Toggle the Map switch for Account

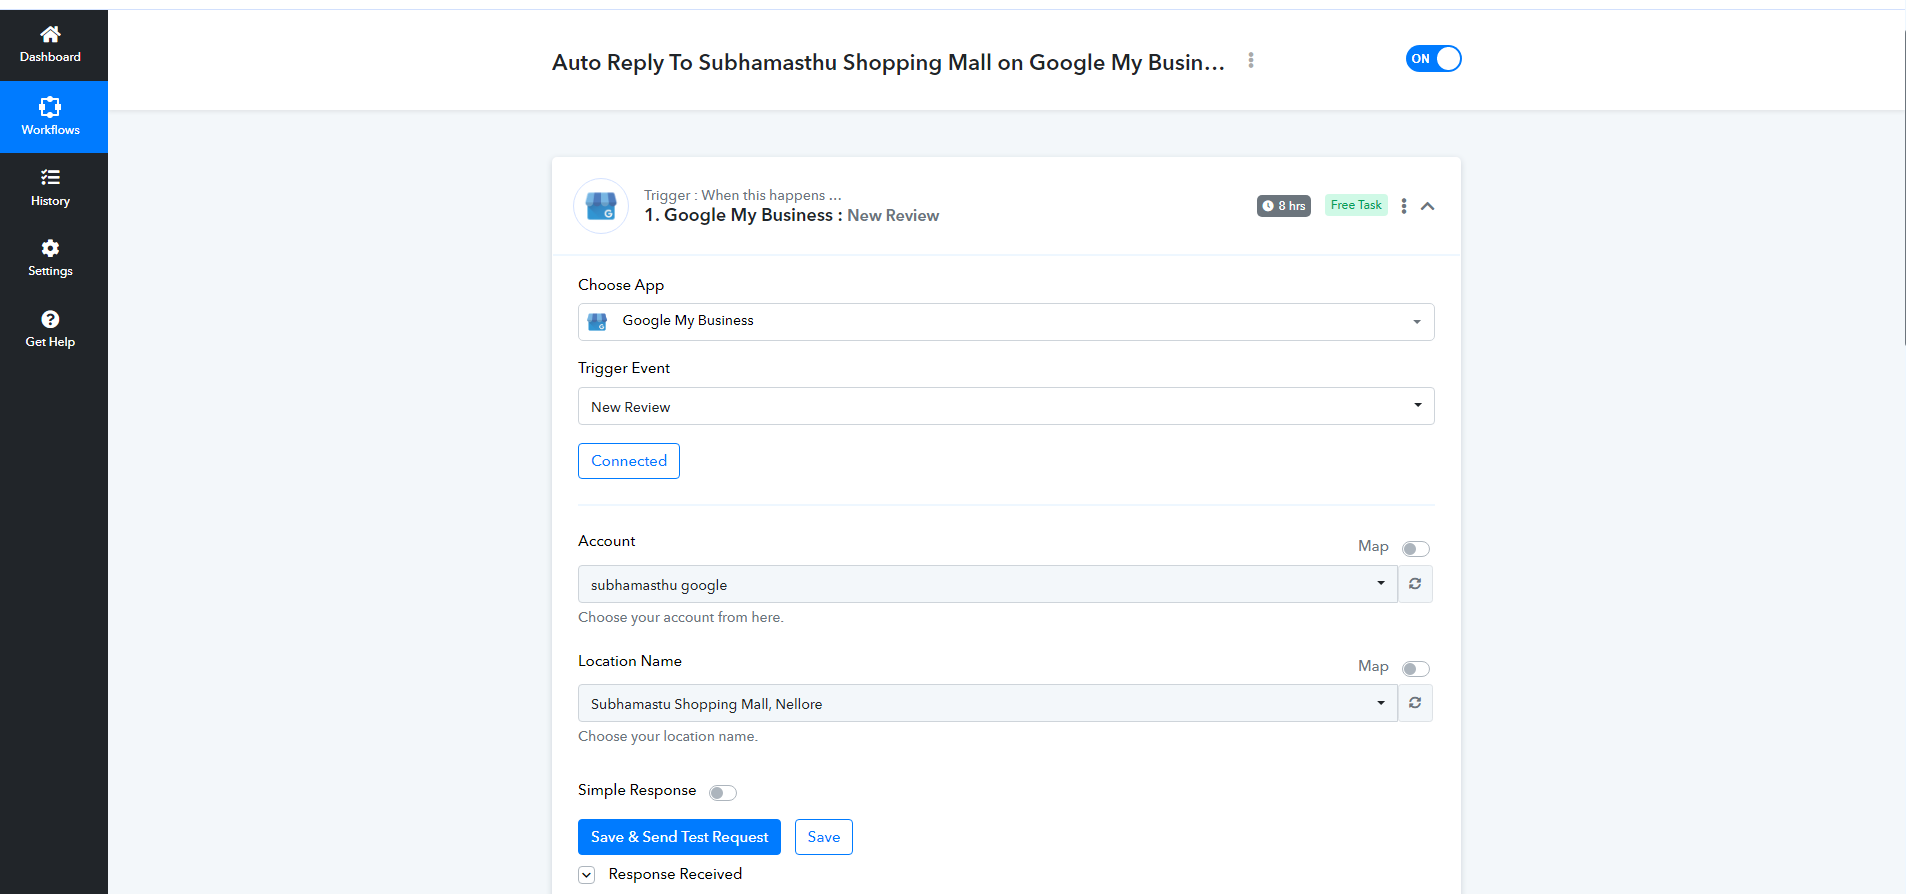point(1415,548)
